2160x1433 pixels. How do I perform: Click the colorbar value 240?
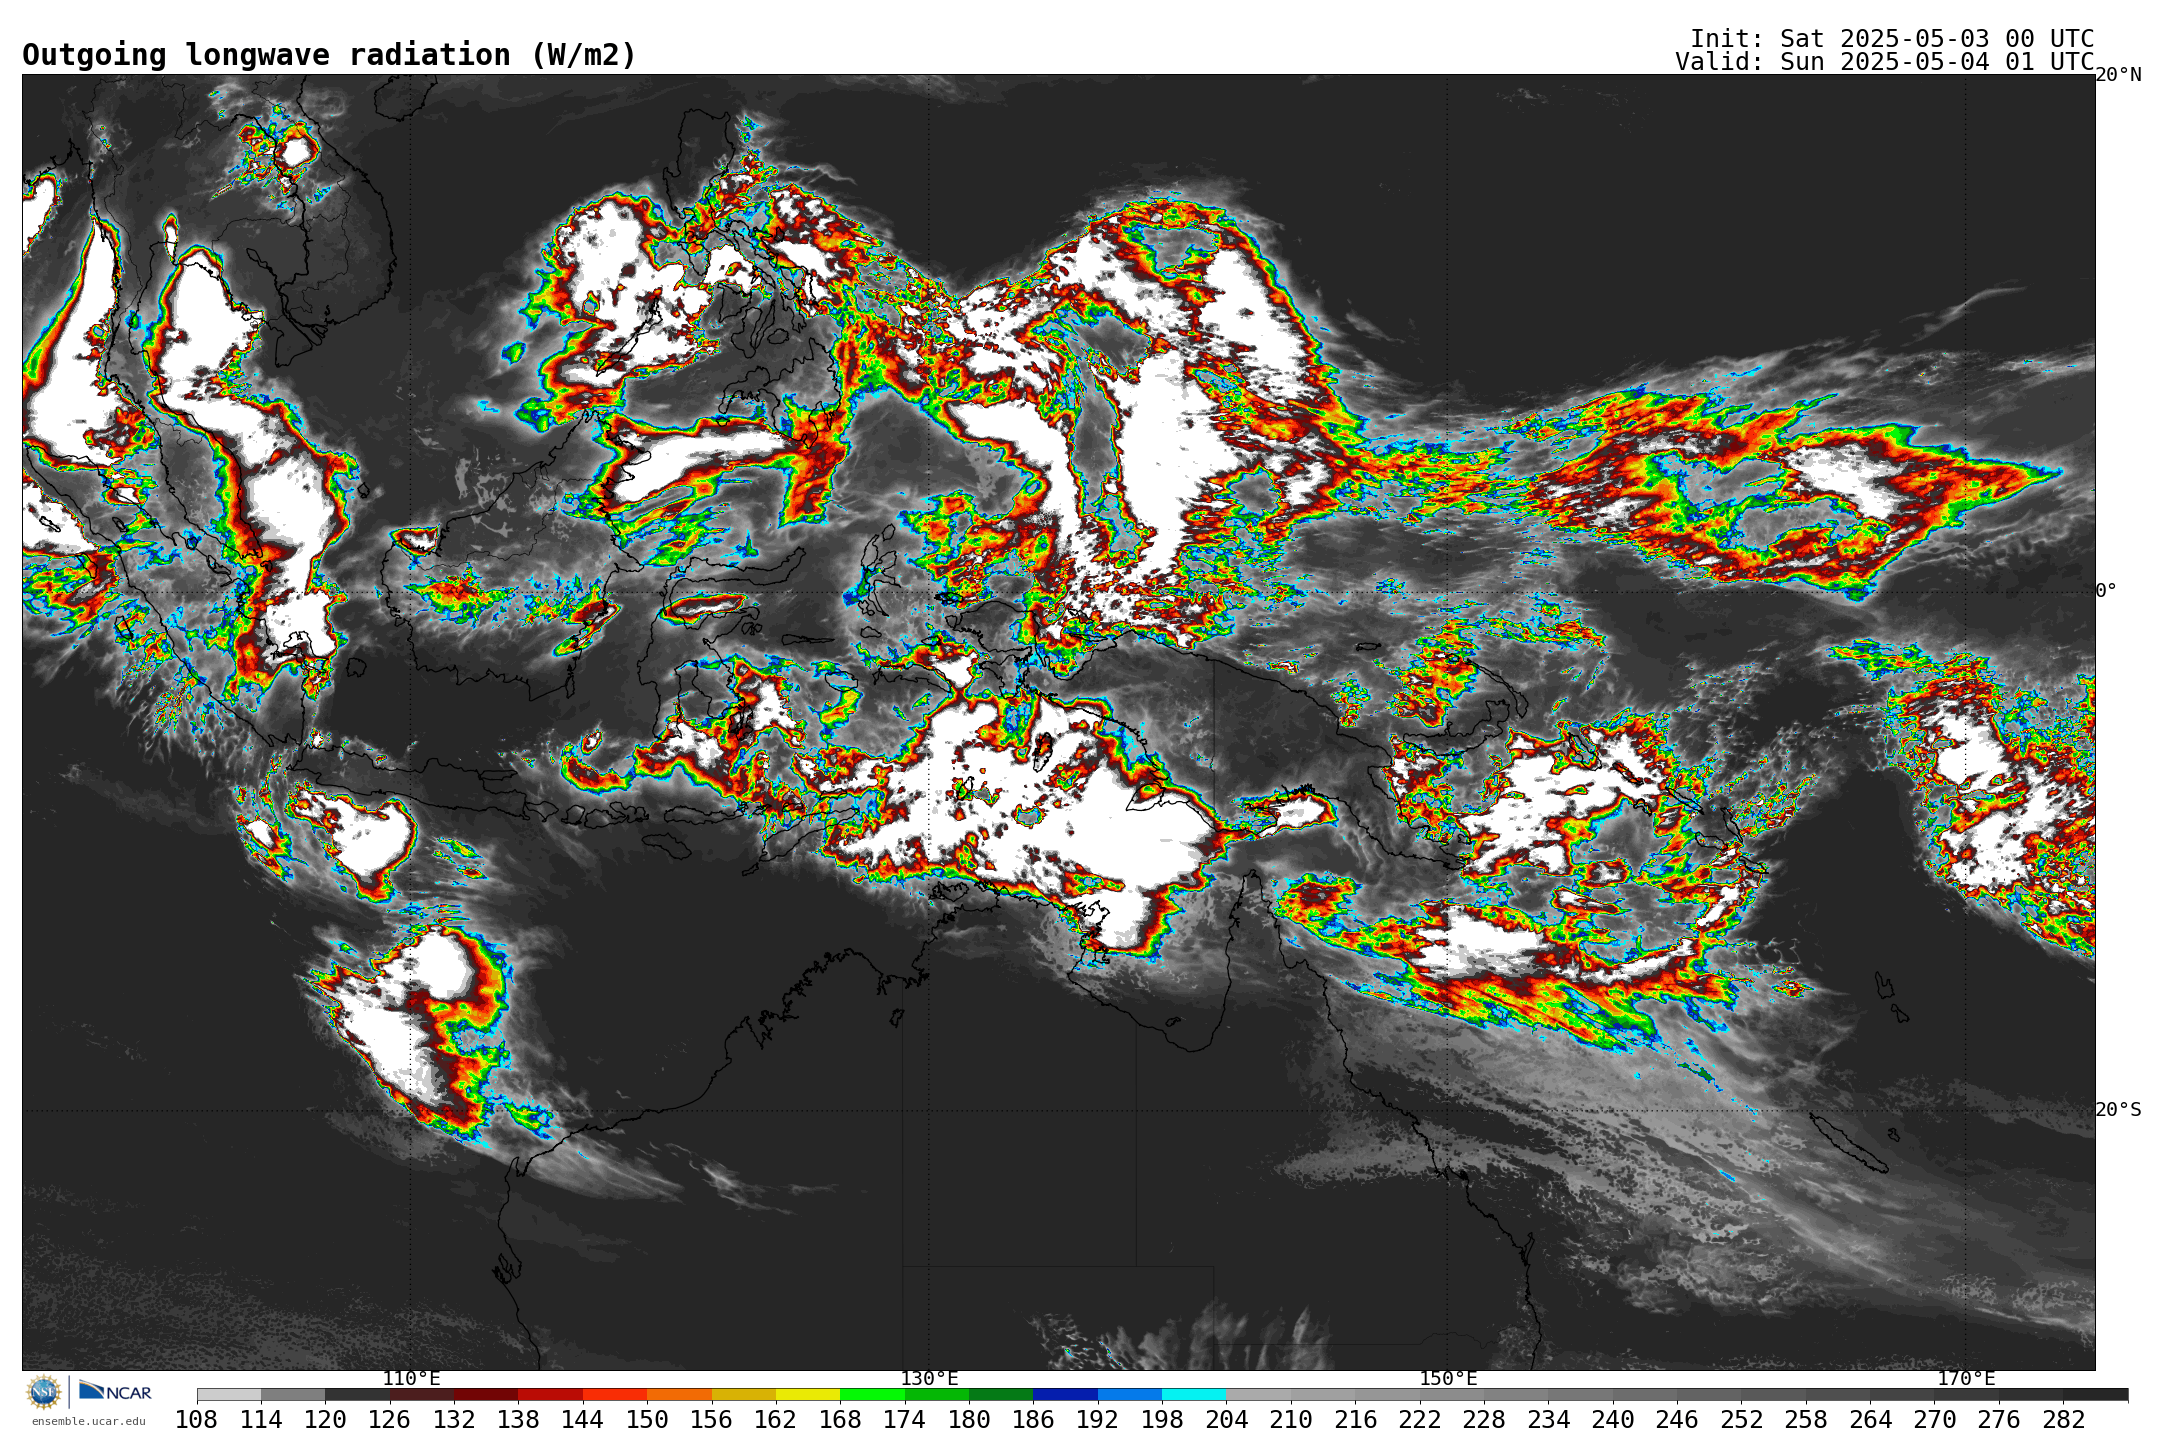tap(1612, 1420)
